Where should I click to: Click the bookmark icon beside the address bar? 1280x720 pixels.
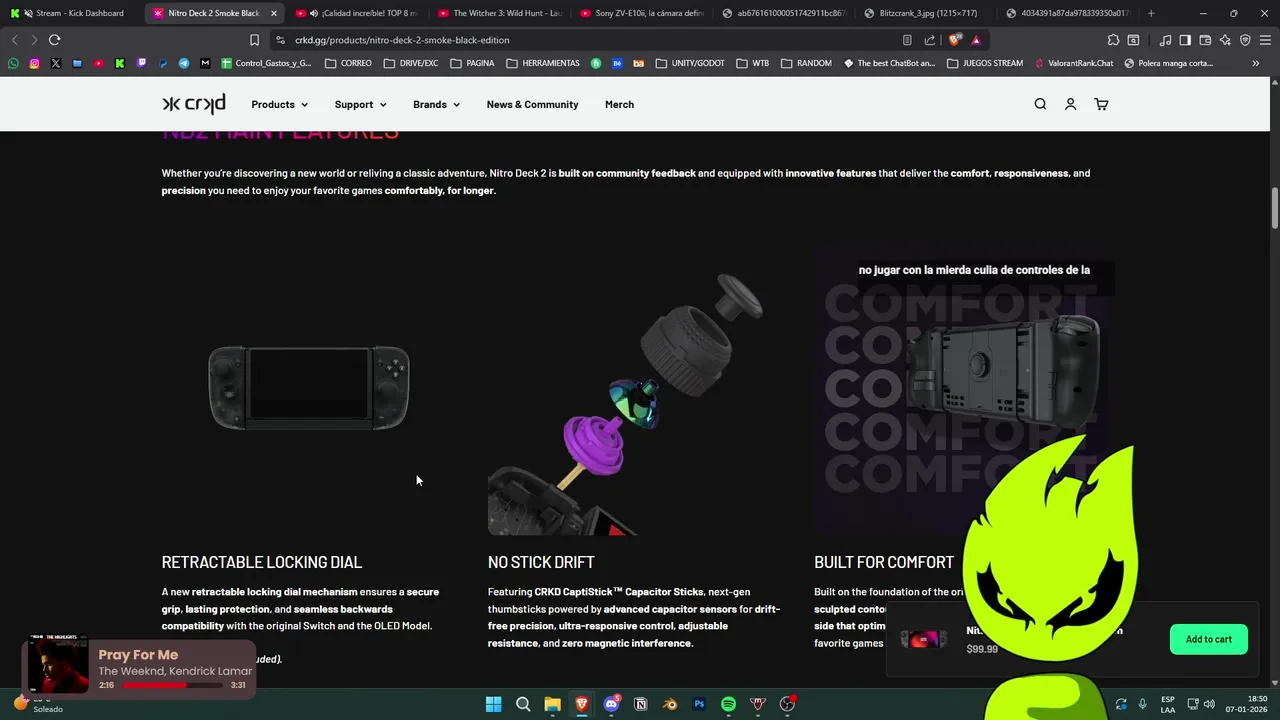254,40
